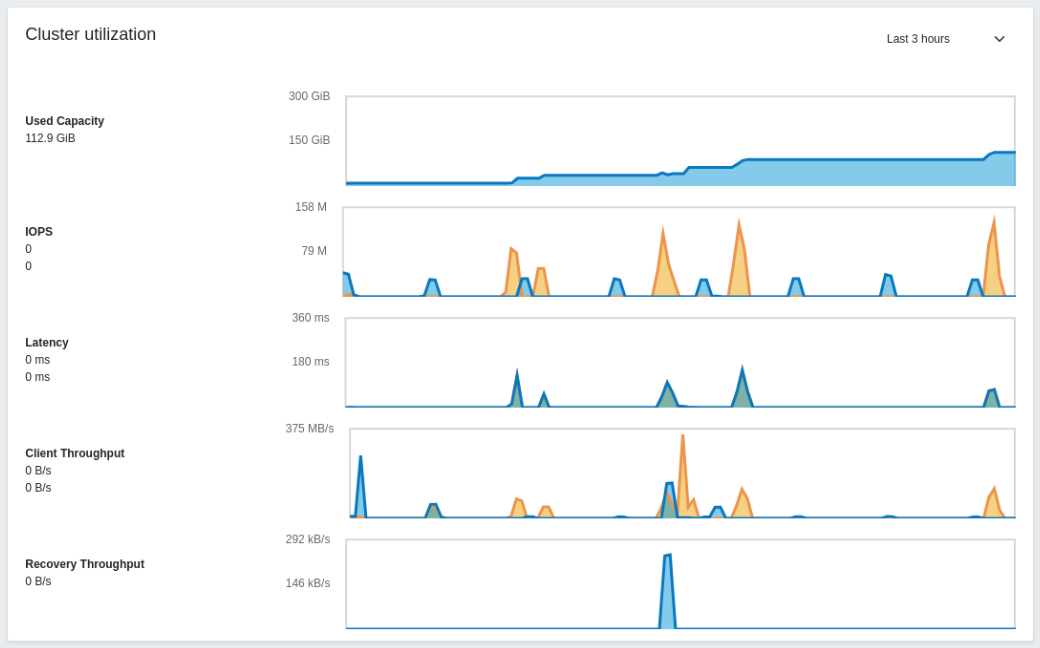Select the Last 3 hours time filter
The height and width of the screenshot is (648, 1040).
(x=917, y=39)
